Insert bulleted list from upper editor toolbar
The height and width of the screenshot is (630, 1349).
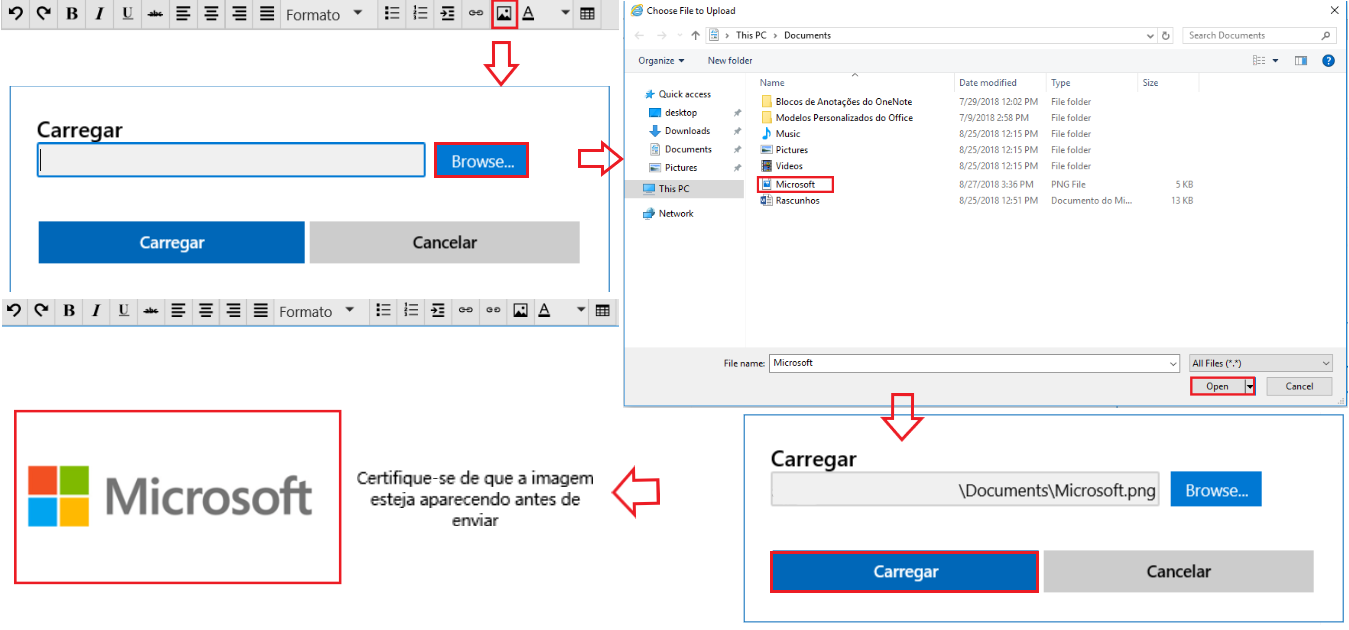393,14
